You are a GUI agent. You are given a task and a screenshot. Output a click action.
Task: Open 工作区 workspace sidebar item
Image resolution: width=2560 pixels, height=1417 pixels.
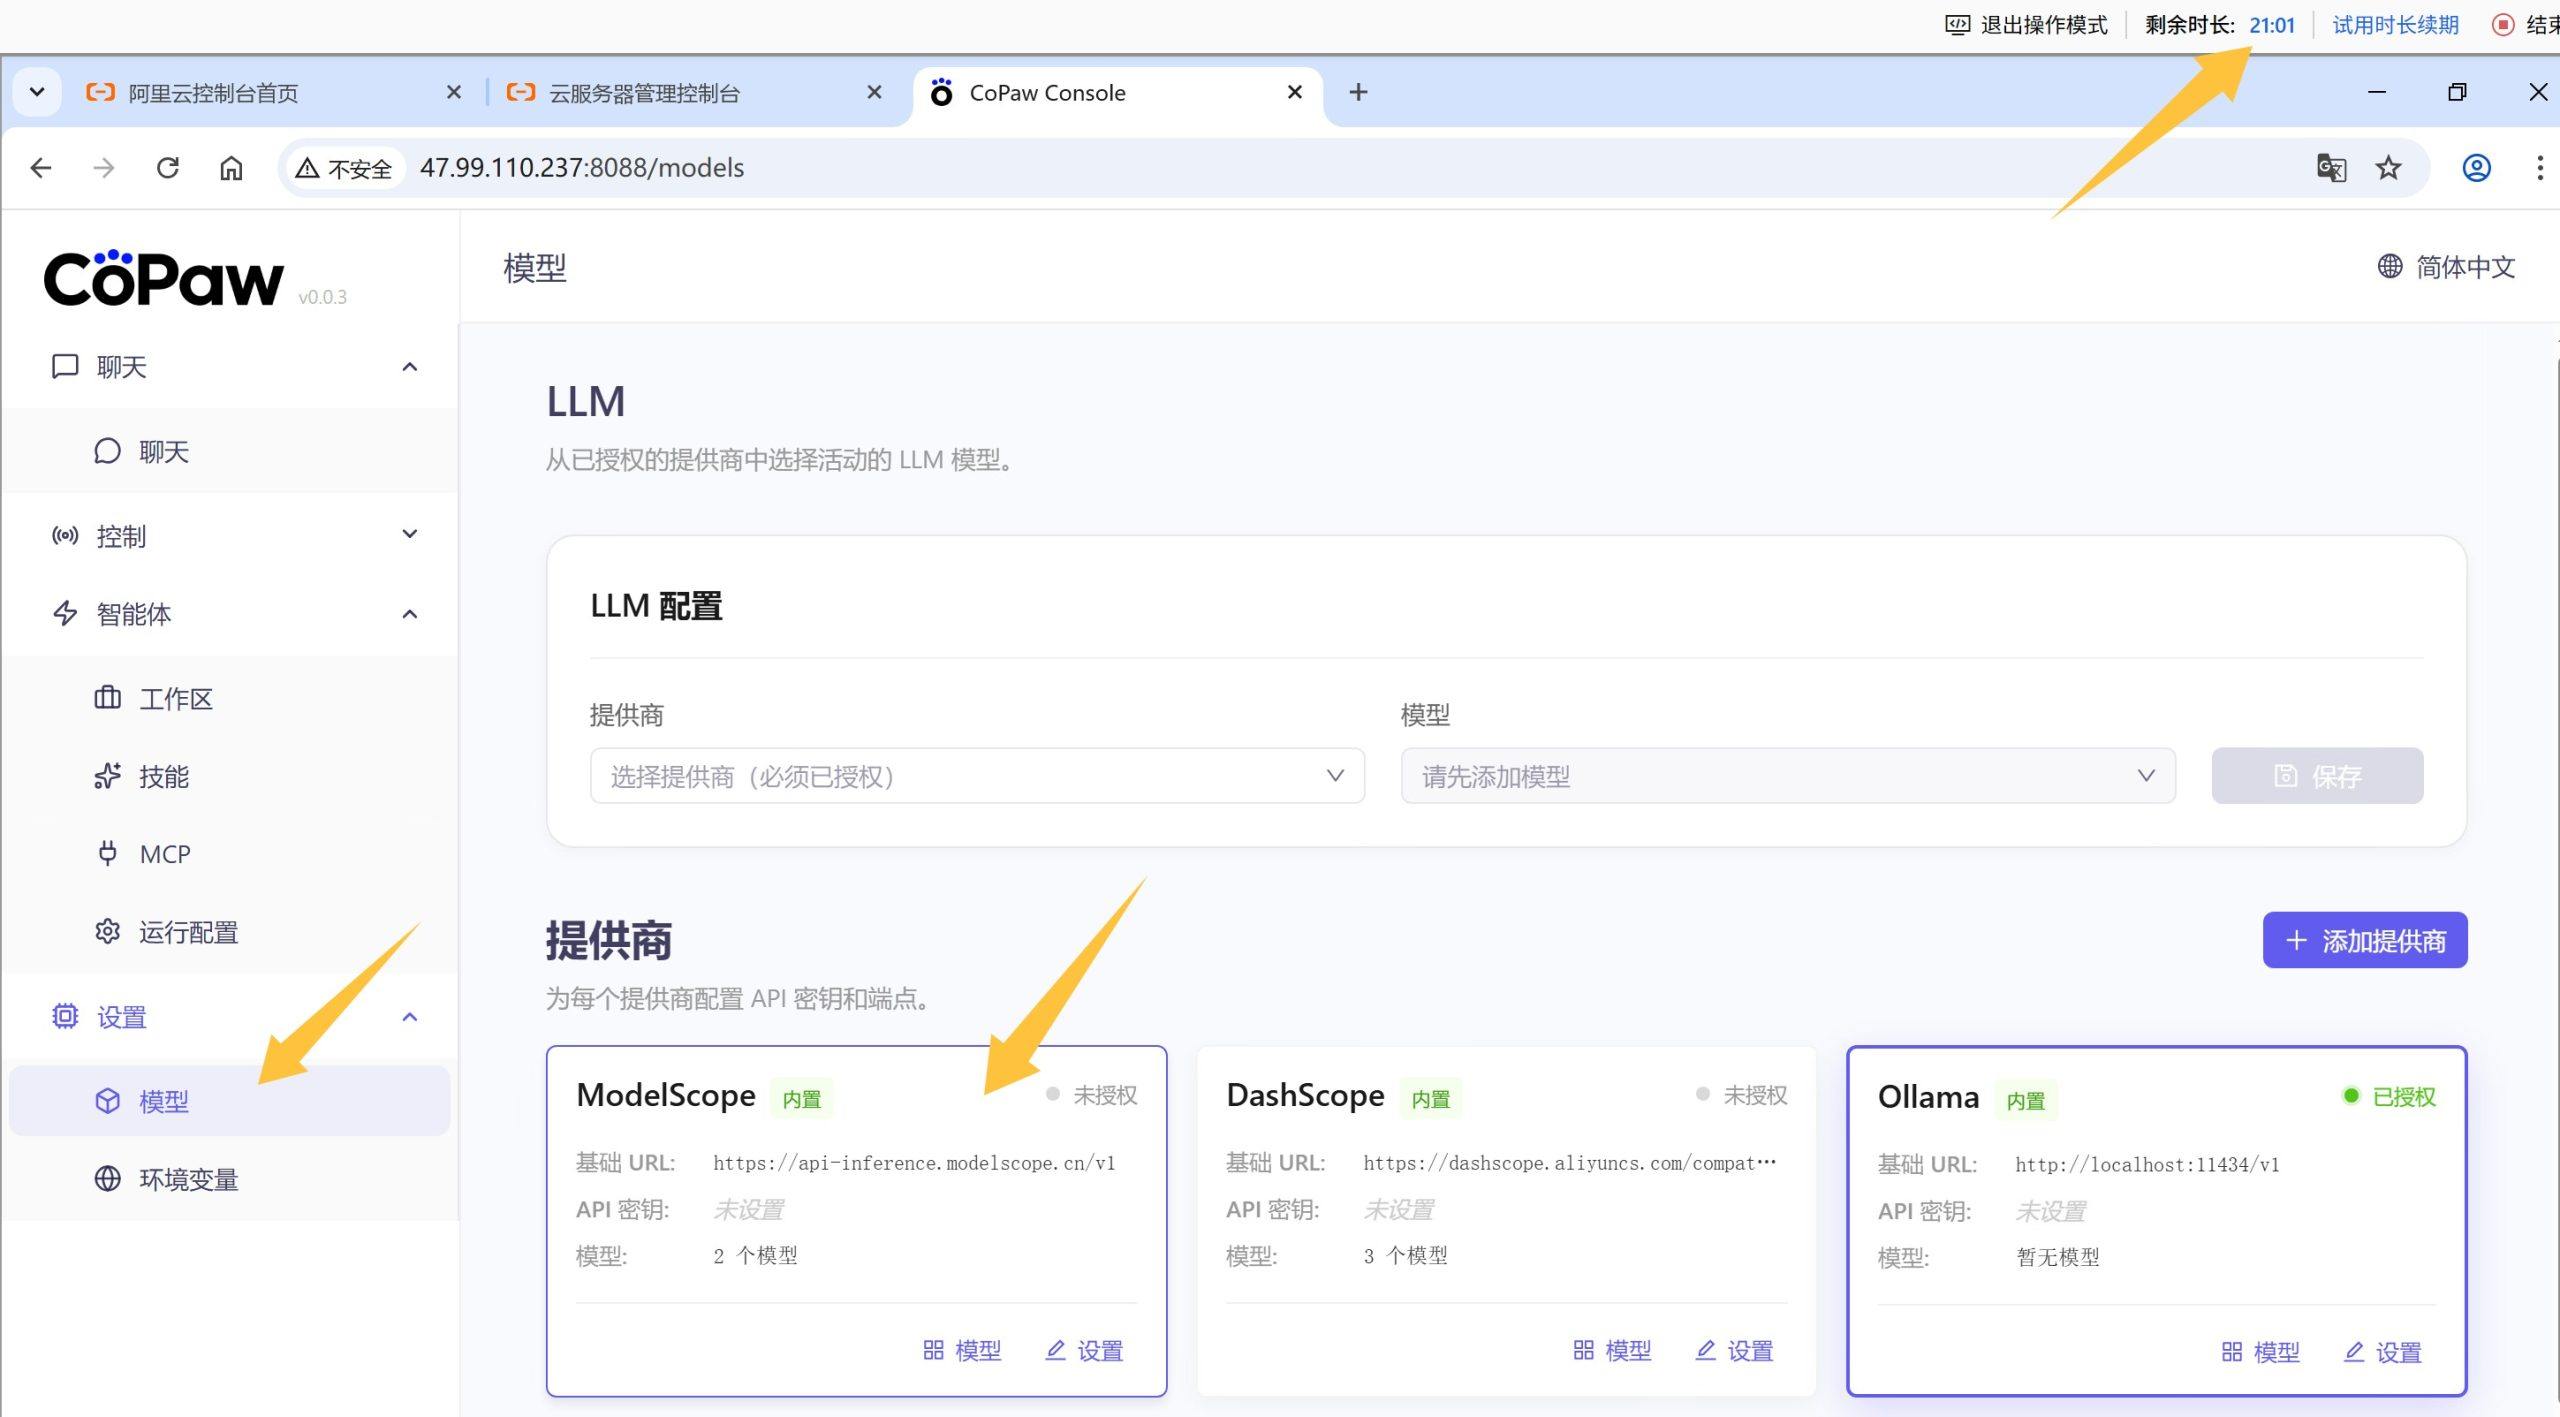pos(175,699)
